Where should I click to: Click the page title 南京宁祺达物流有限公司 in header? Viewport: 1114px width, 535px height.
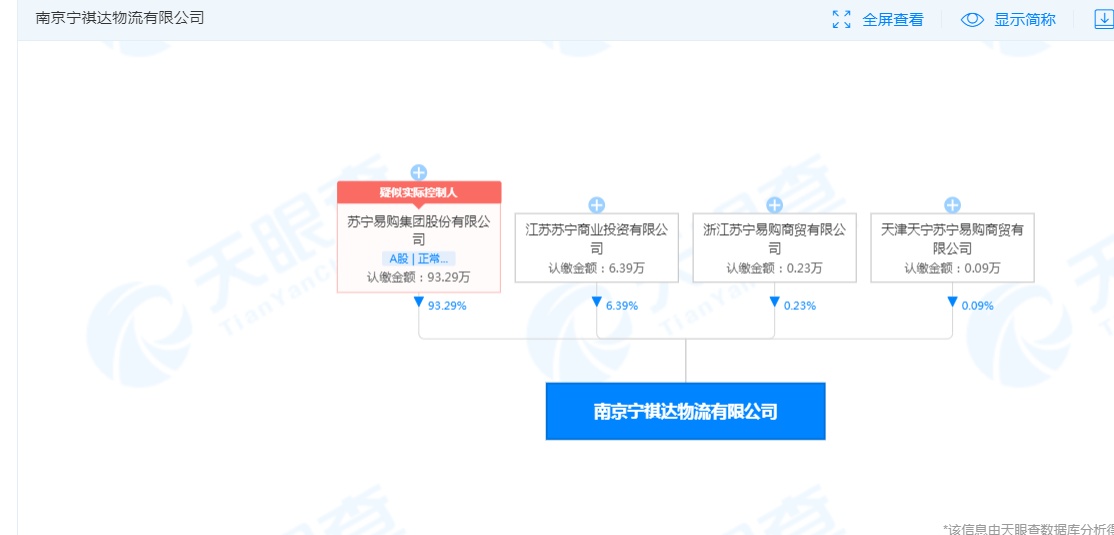[x=120, y=18]
